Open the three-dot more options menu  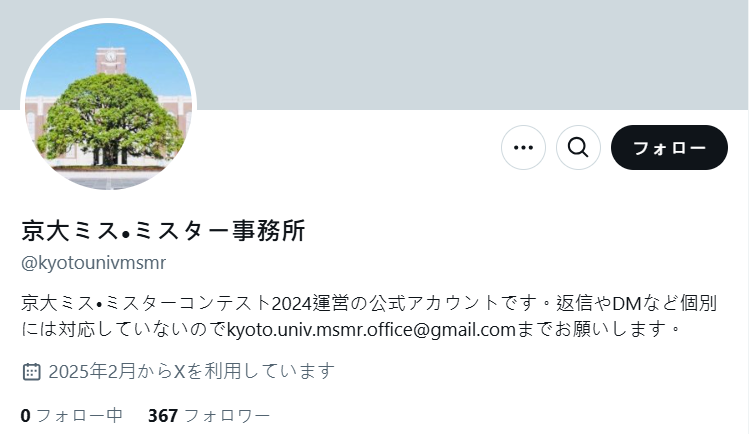coord(523,148)
